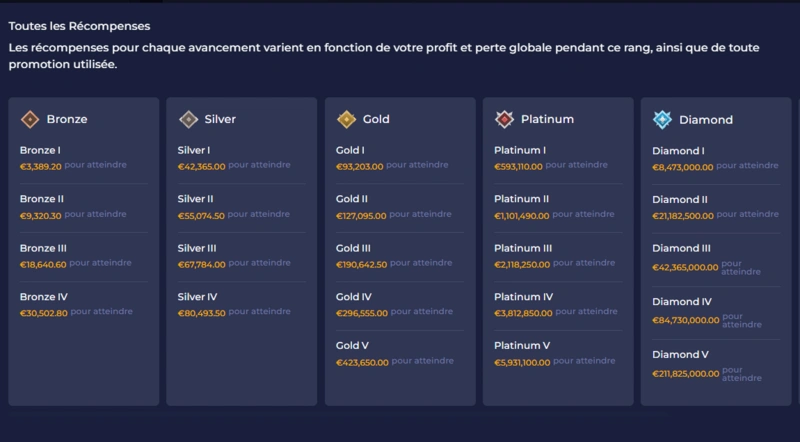Image resolution: width=800 pixels, height=442 pixels.
Task: Select the Gold V reward row
Action: pyautogui.click(x=399, y=354)
